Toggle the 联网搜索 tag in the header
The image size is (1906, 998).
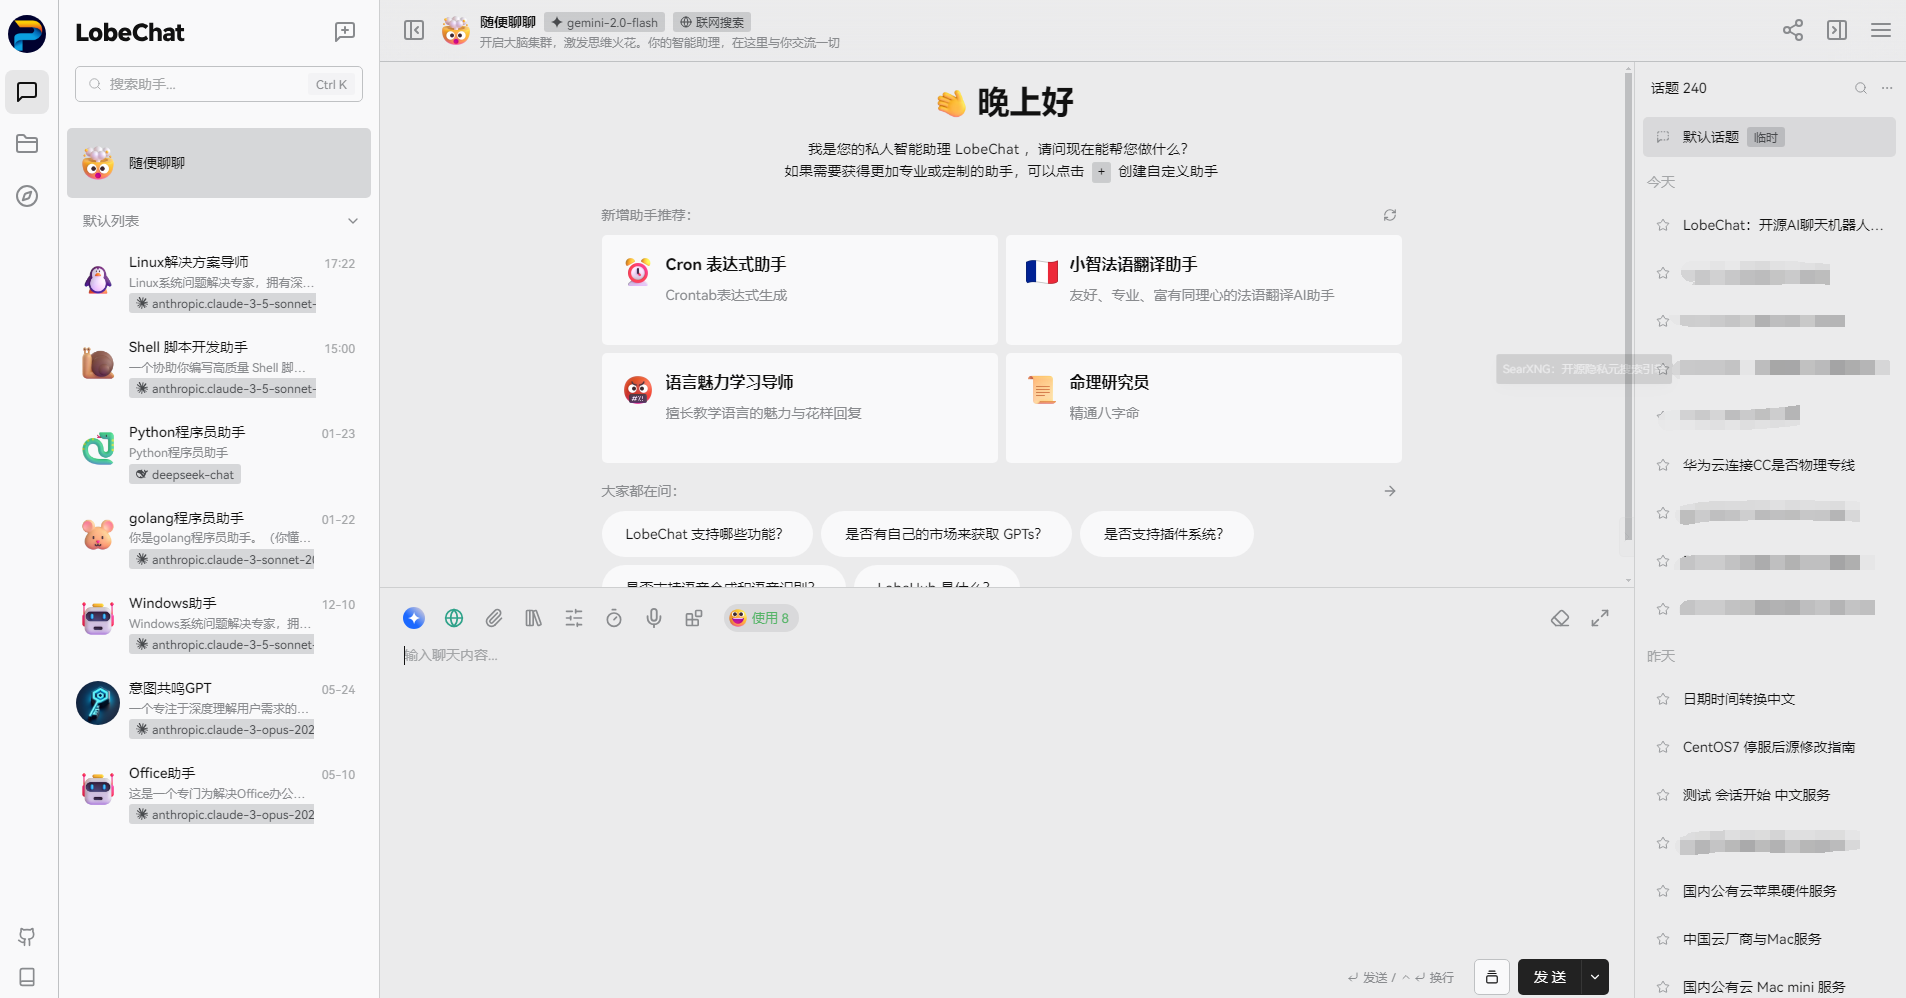(711, 21)
